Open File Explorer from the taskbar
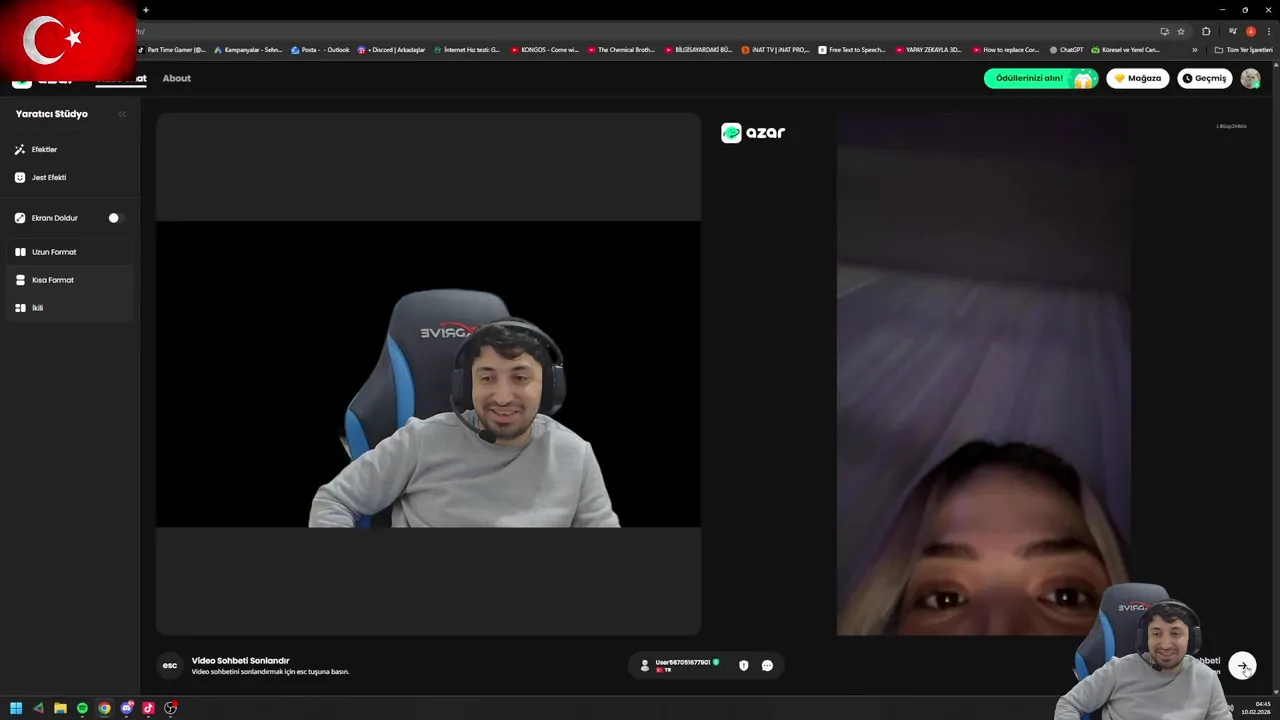Viewport: 1280px width, 720px height. 60,708
